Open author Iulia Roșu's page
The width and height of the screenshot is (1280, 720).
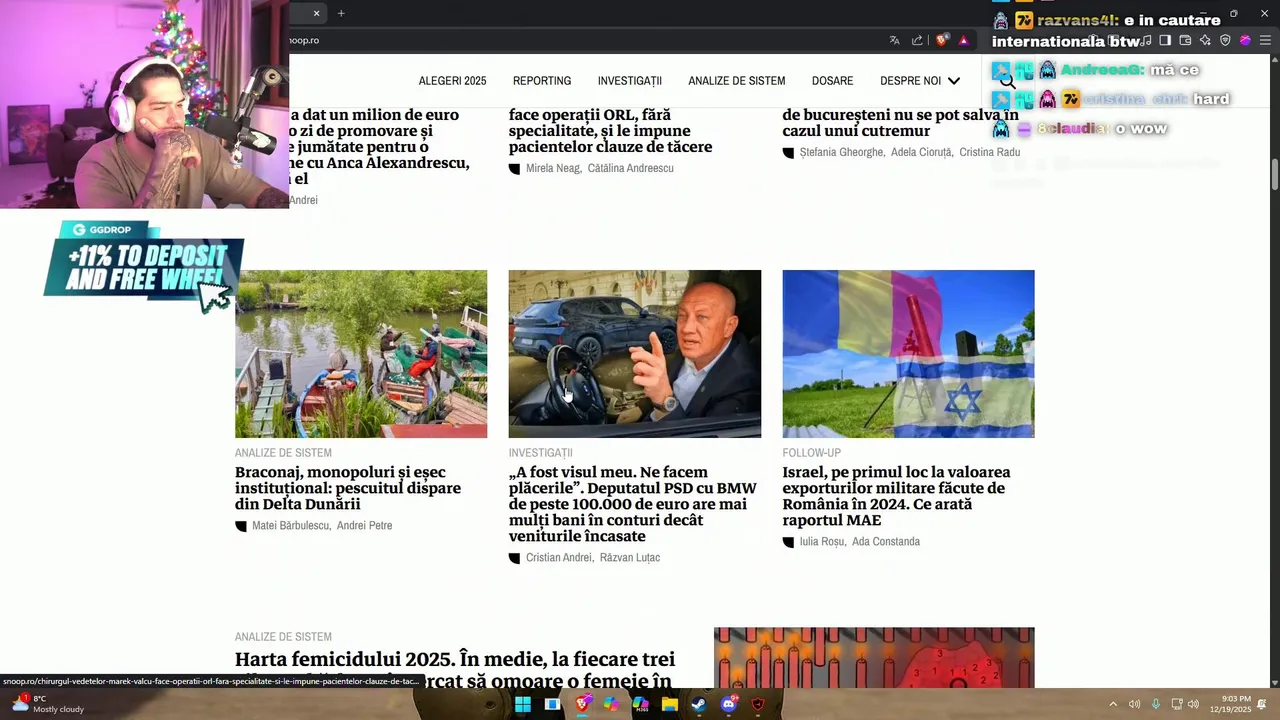[822, 542]
